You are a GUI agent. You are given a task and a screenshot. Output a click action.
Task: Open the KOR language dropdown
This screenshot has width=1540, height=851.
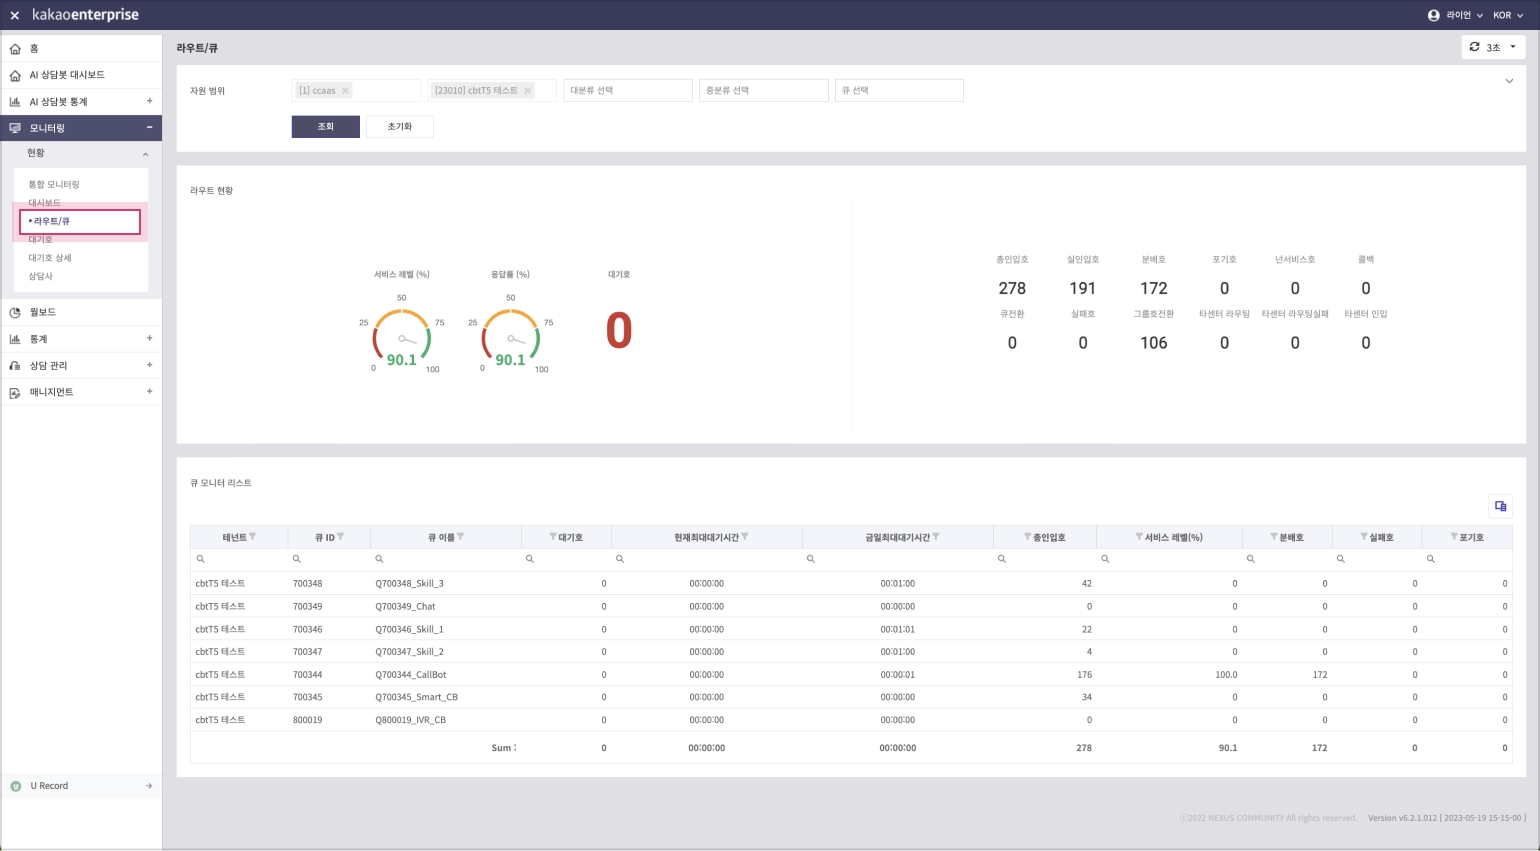pos(1506,15)
